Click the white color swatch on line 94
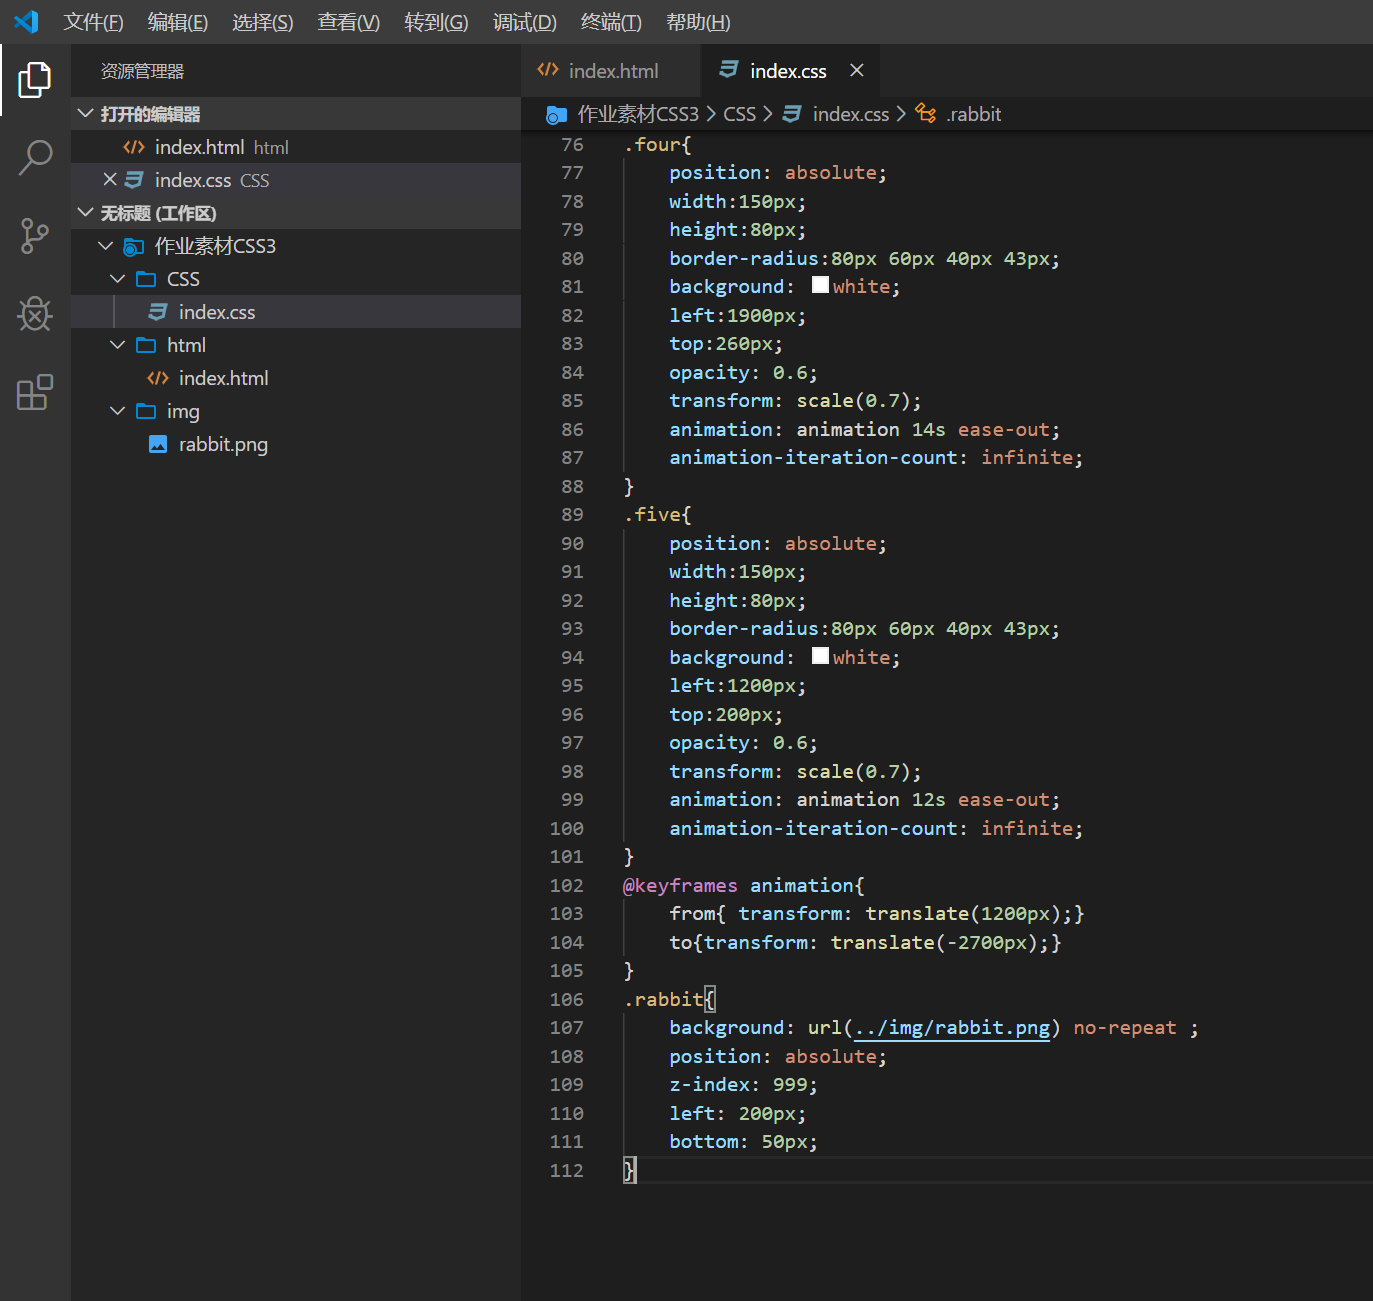 (x=820, y=656)
